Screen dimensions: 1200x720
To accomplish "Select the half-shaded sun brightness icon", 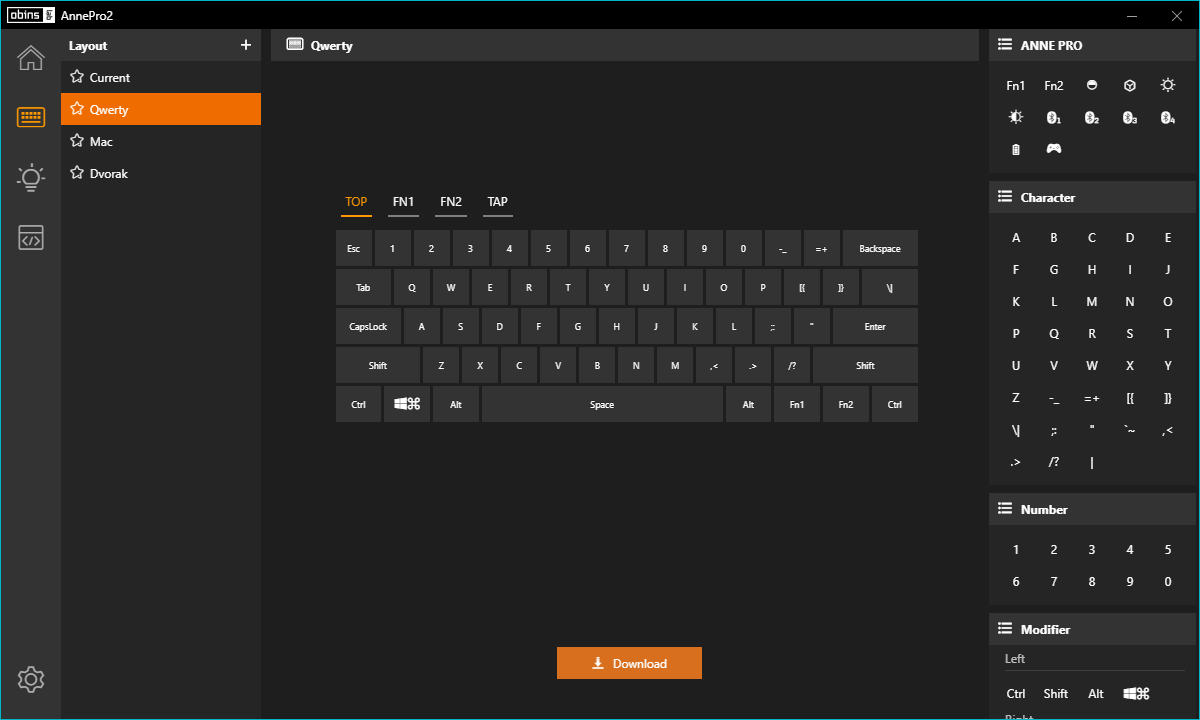I will (x=1016, y=118).
